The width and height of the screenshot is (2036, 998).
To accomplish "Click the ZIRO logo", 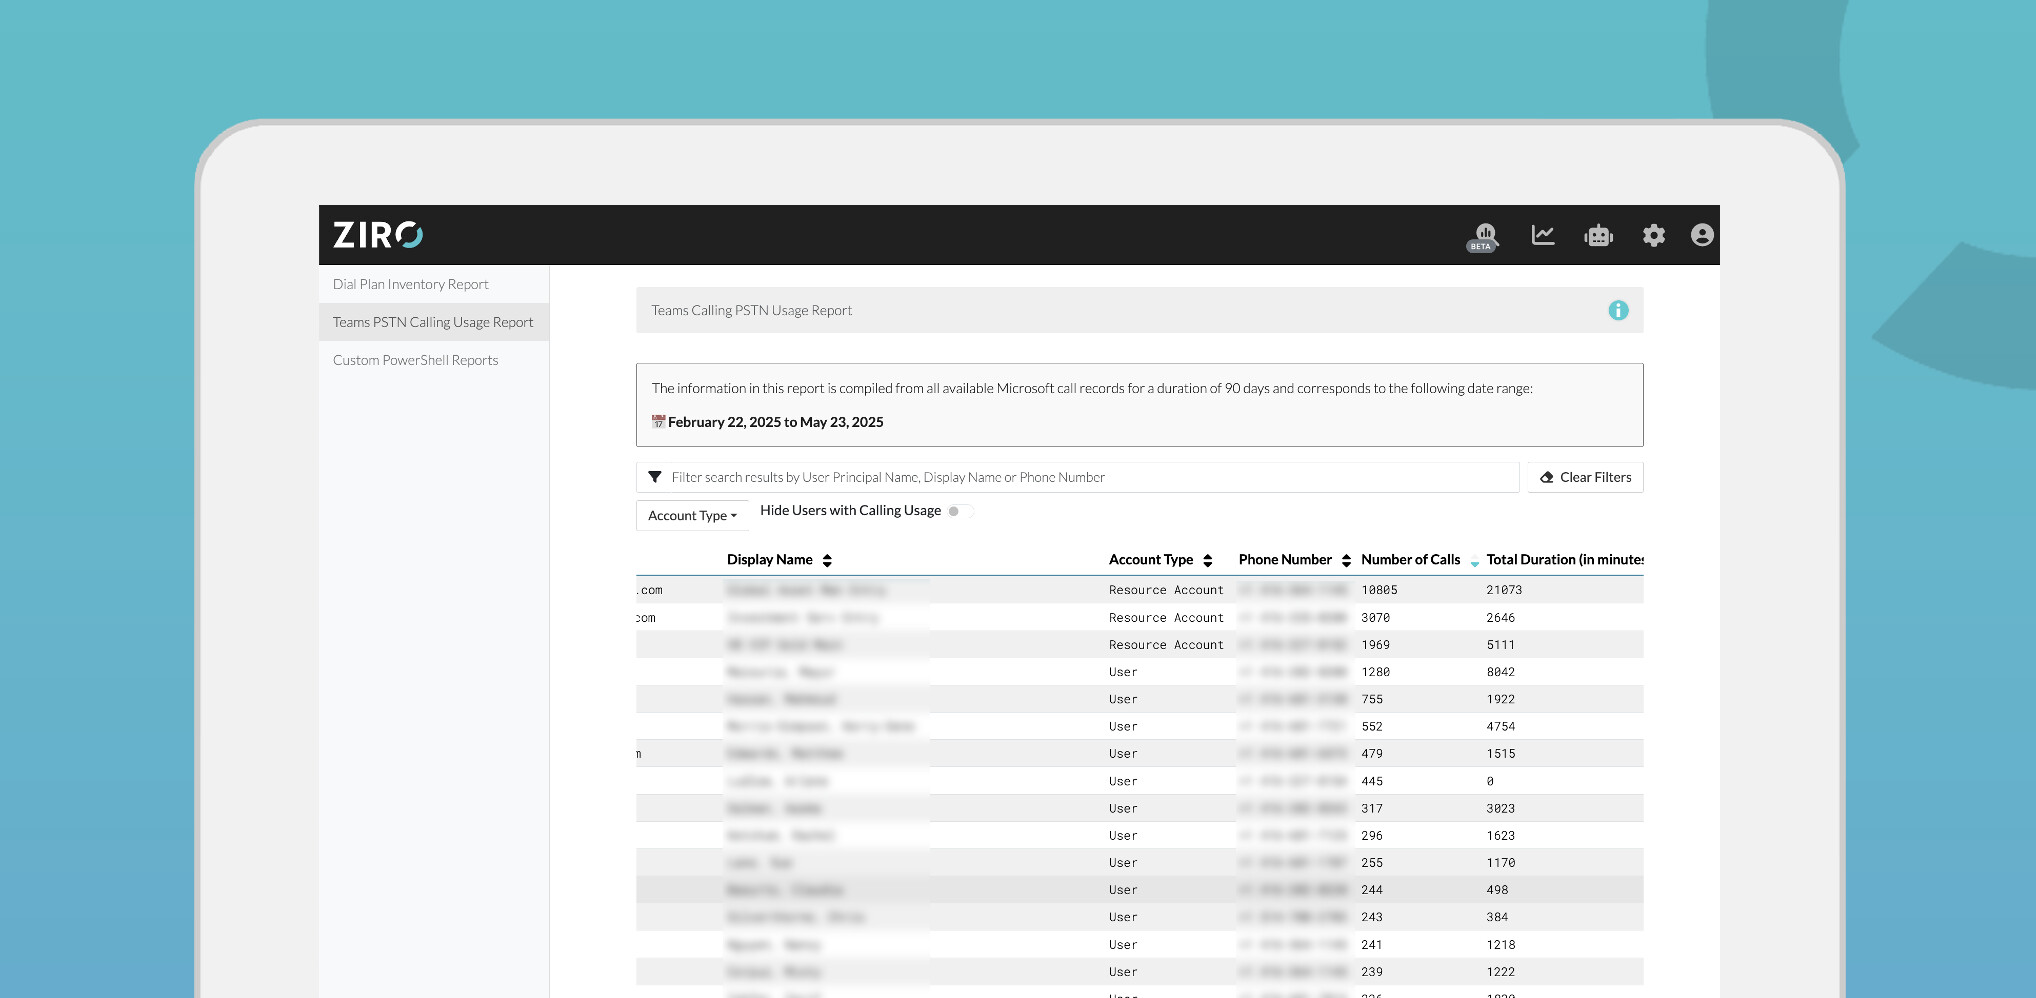I will [x=378, y=235].
